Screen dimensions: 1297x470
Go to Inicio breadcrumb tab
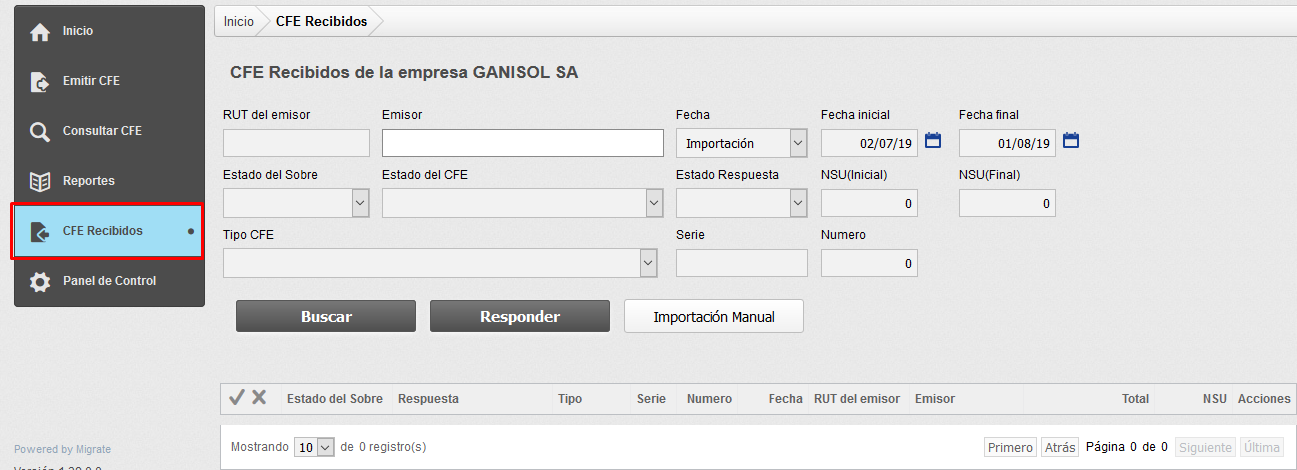coord(238,21)
